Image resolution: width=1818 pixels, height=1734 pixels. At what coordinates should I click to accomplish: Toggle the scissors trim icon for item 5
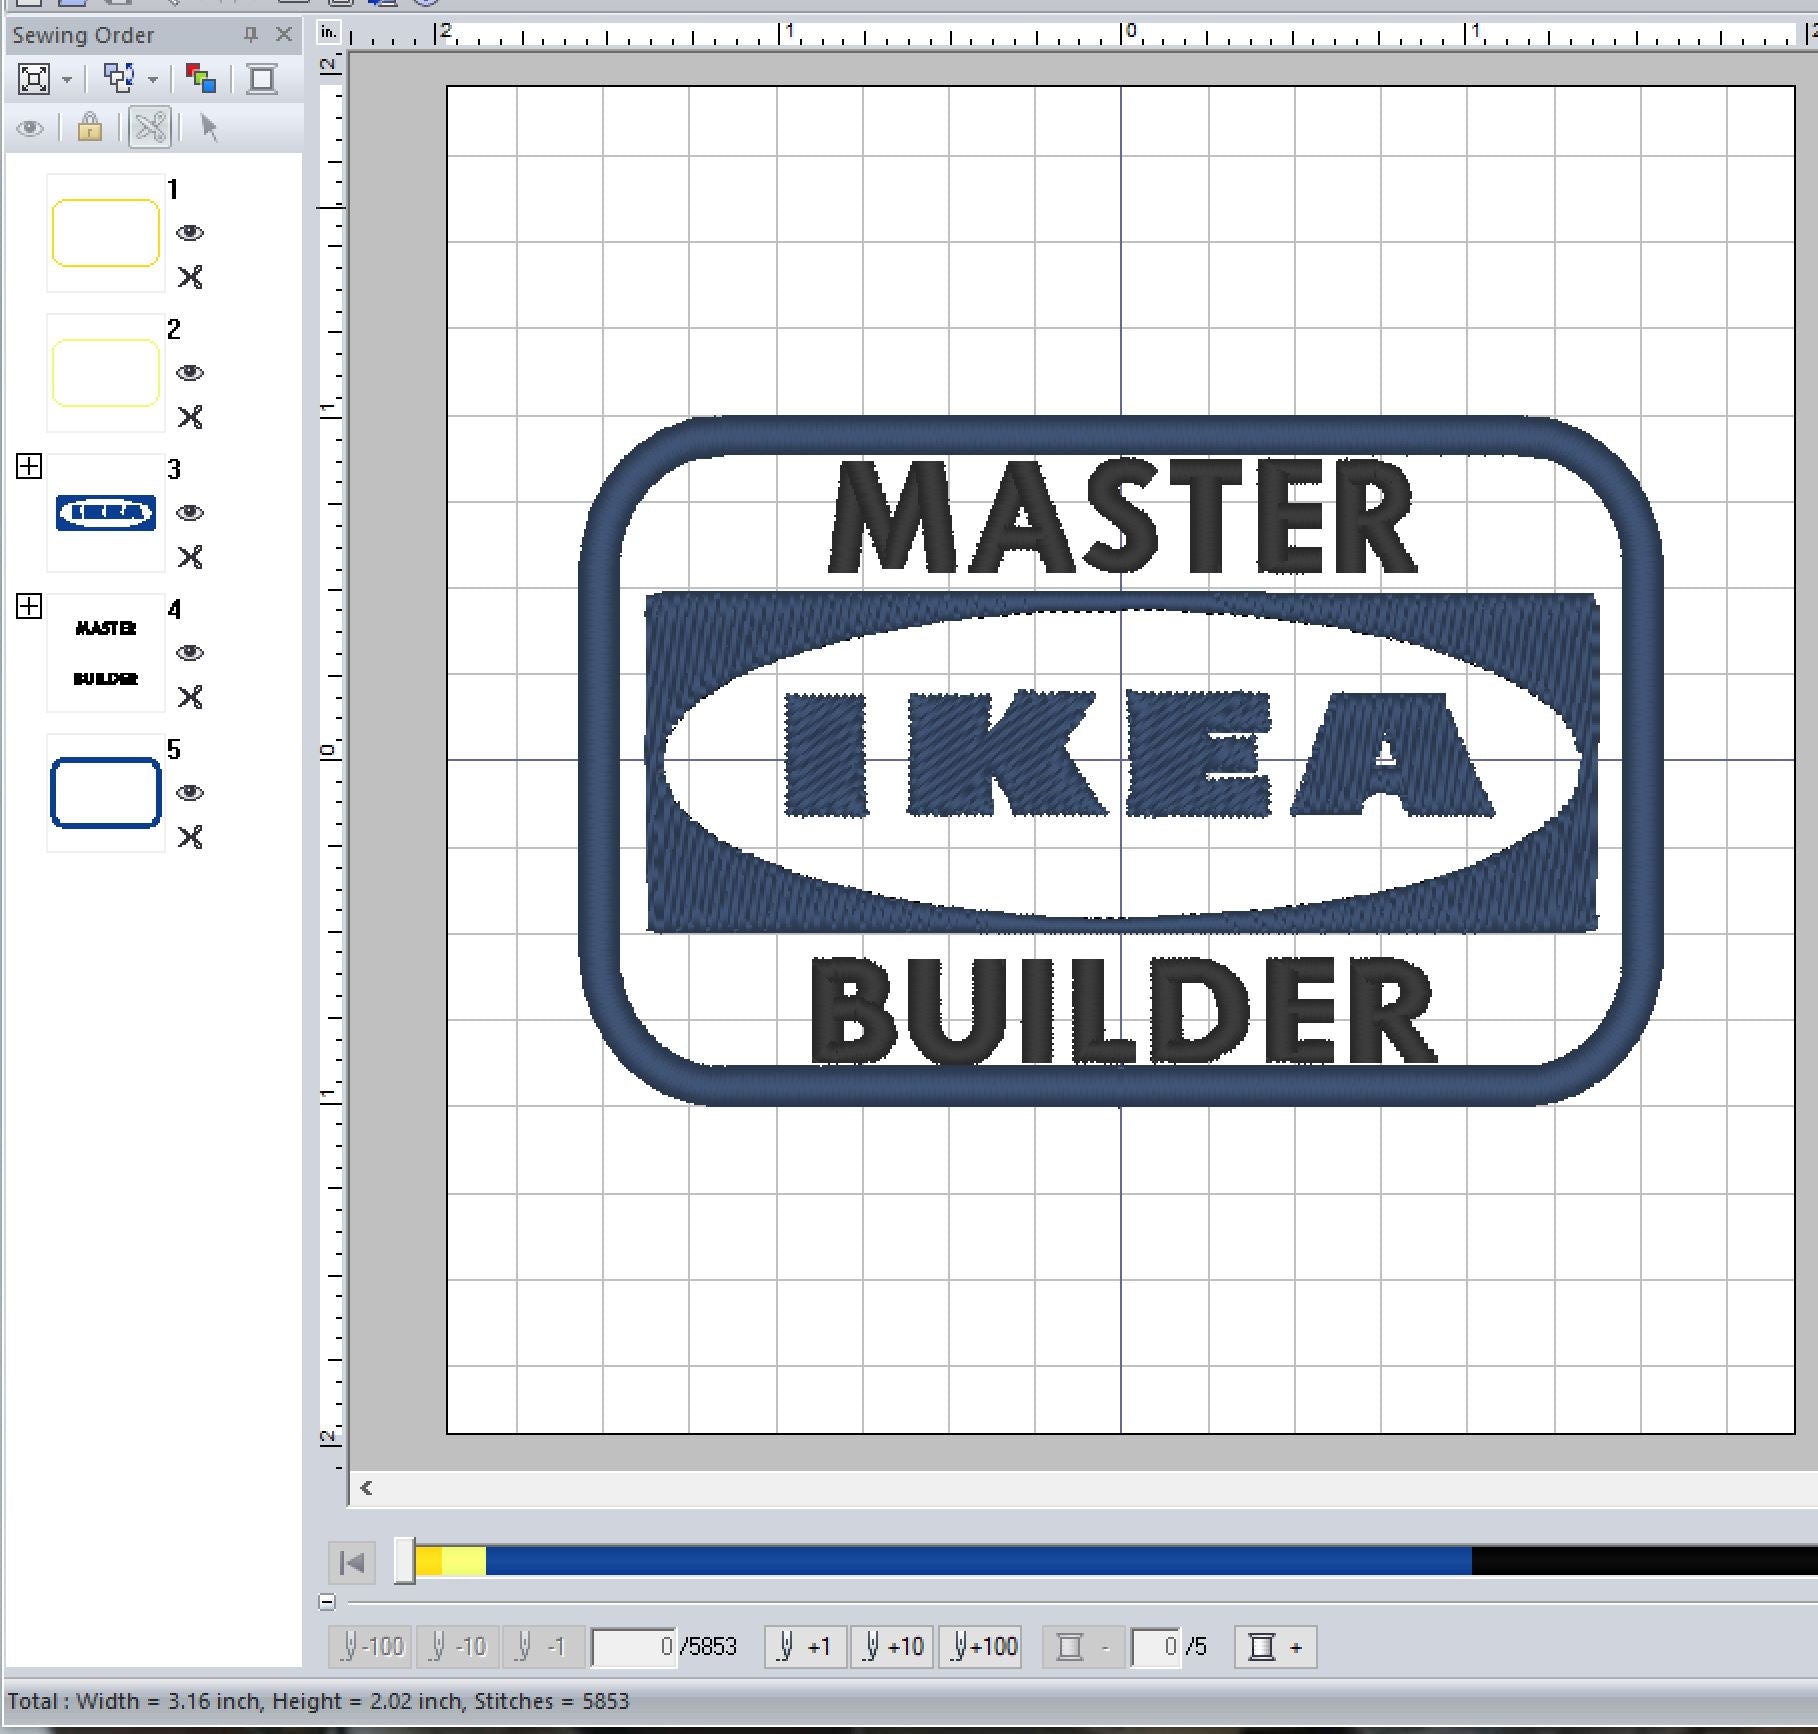190,837
